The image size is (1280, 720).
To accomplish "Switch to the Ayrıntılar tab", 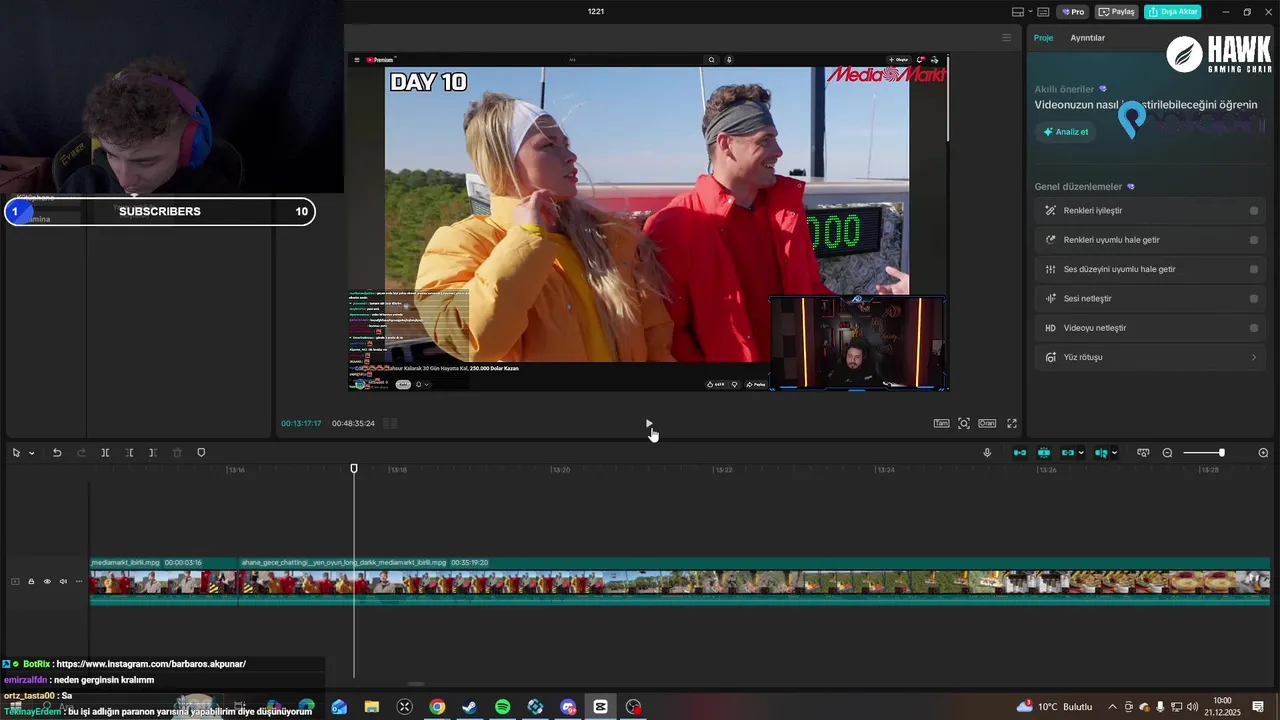I will (x=1087, y=38).
